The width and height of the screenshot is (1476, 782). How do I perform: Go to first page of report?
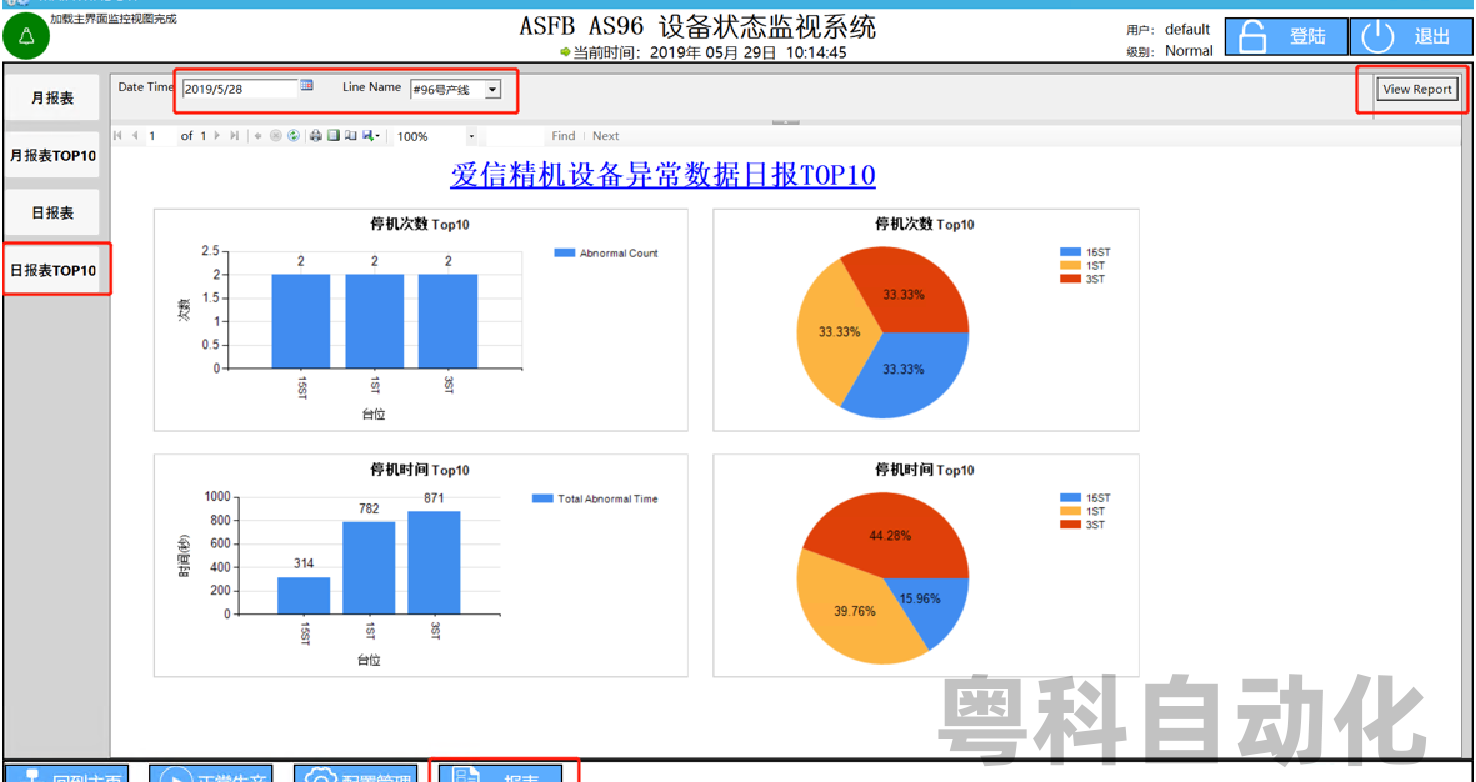coord(119,136)
